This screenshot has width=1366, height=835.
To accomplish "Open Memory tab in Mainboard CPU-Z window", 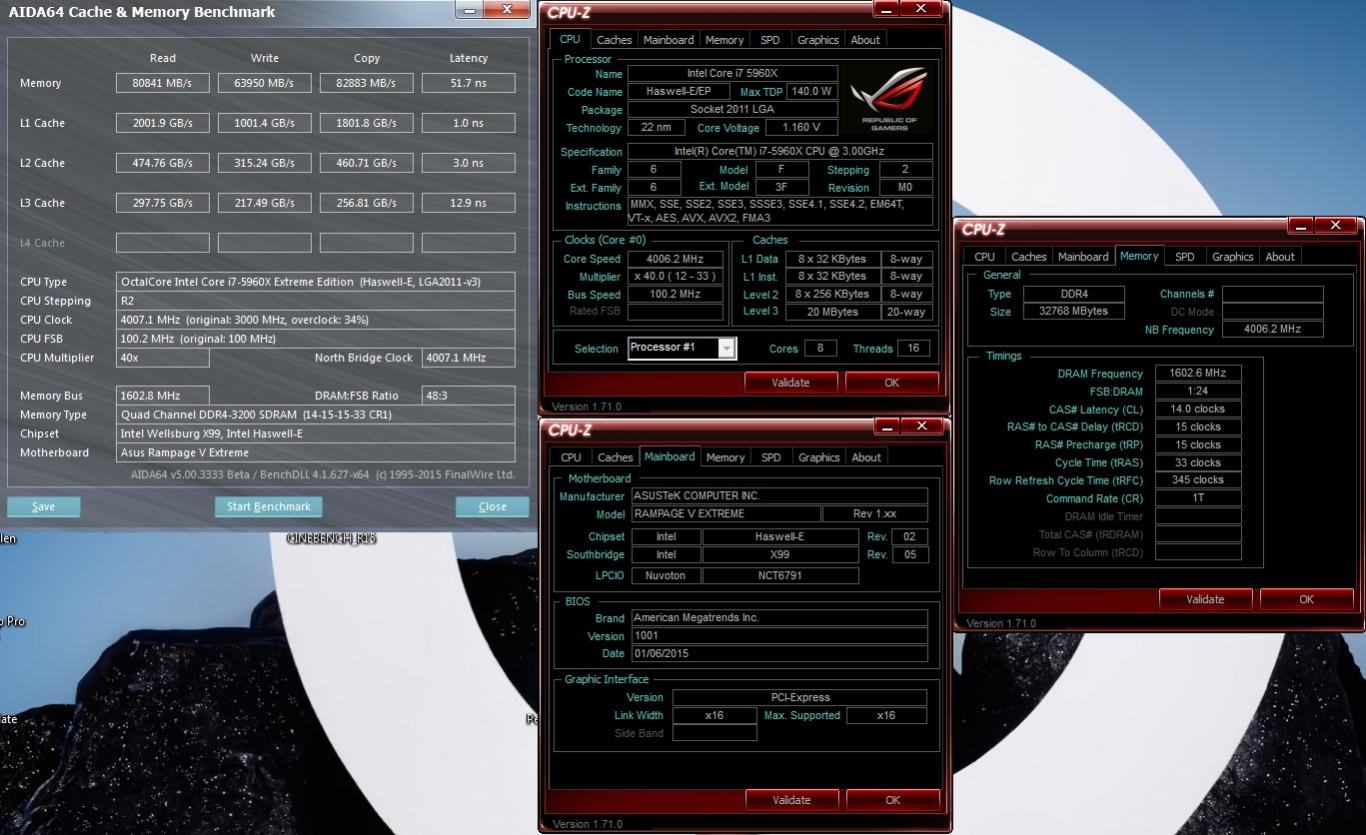I will [x=725, y=458].
